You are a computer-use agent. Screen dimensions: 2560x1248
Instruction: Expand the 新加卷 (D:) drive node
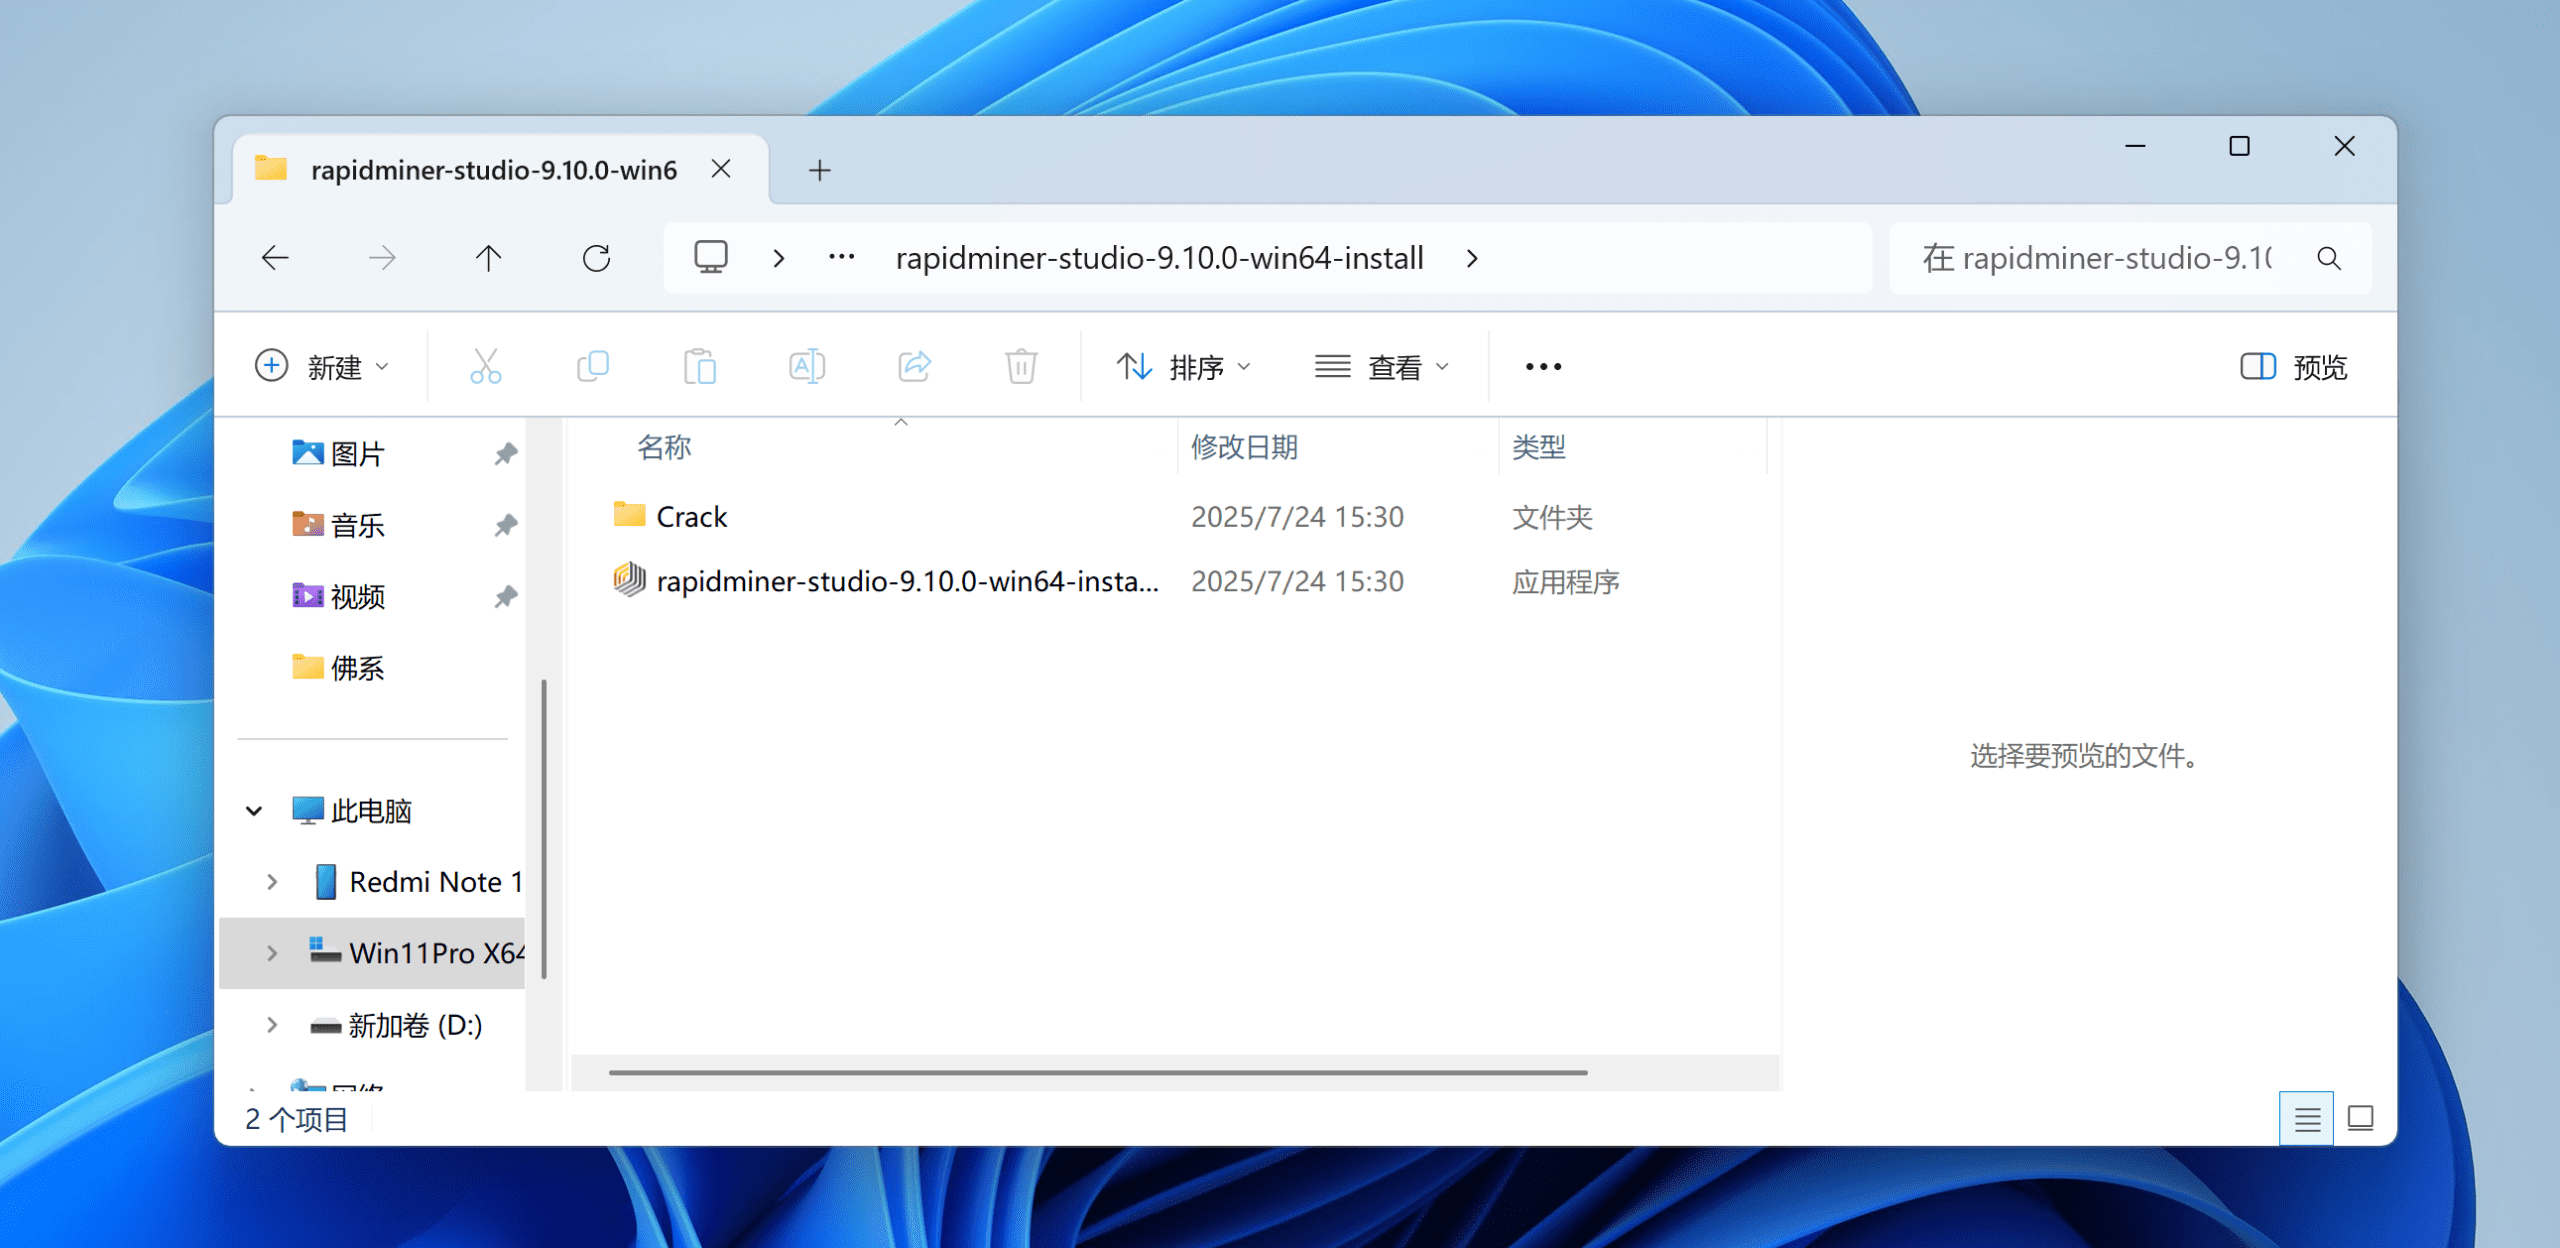[x=272, y=1025]
